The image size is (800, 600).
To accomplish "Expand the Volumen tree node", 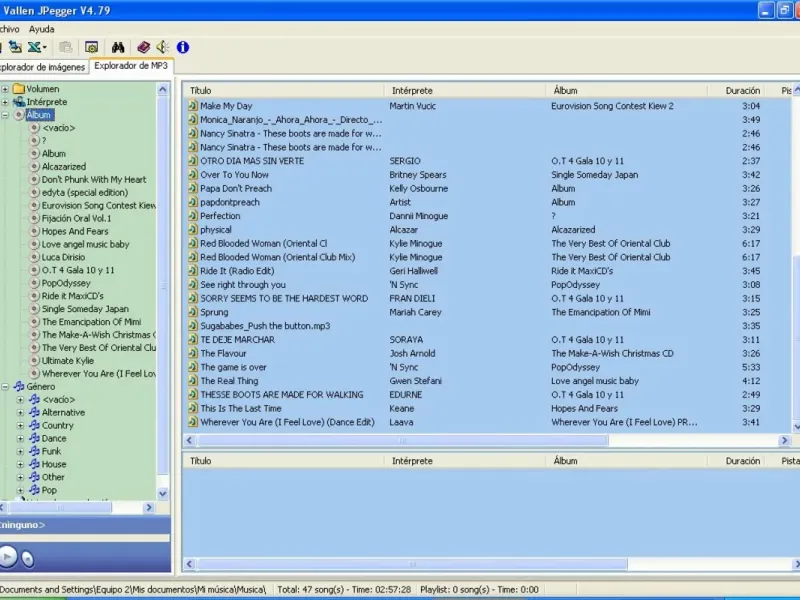I will (5, 89).
